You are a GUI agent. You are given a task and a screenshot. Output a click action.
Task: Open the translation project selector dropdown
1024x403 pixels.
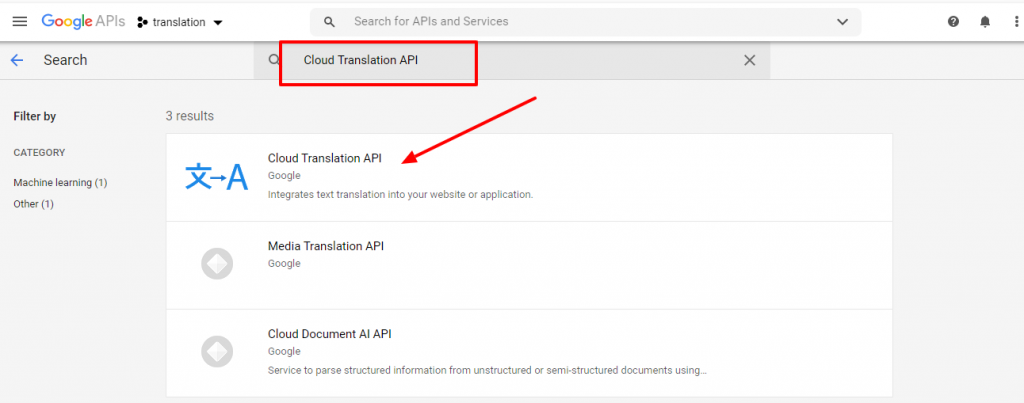180,22
